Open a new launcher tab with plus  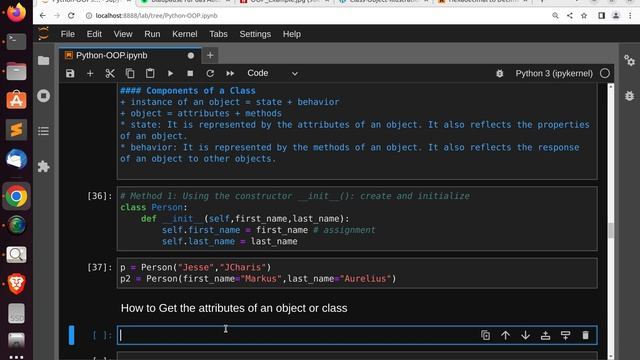click(210, 56)
